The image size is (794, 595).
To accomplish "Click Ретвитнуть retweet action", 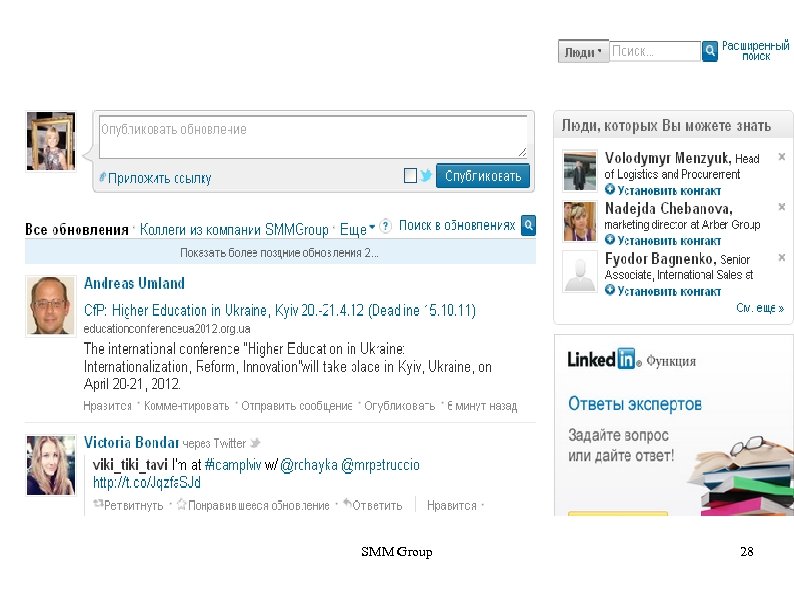I will 128,505.
